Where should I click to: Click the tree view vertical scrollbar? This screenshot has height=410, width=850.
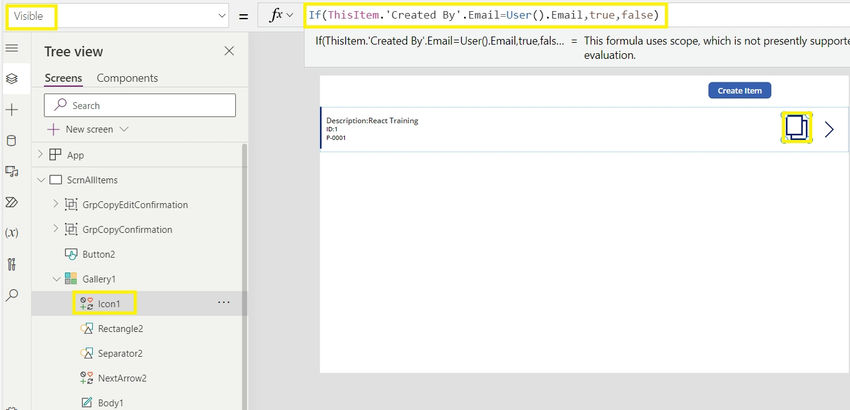tap(243, 276)
